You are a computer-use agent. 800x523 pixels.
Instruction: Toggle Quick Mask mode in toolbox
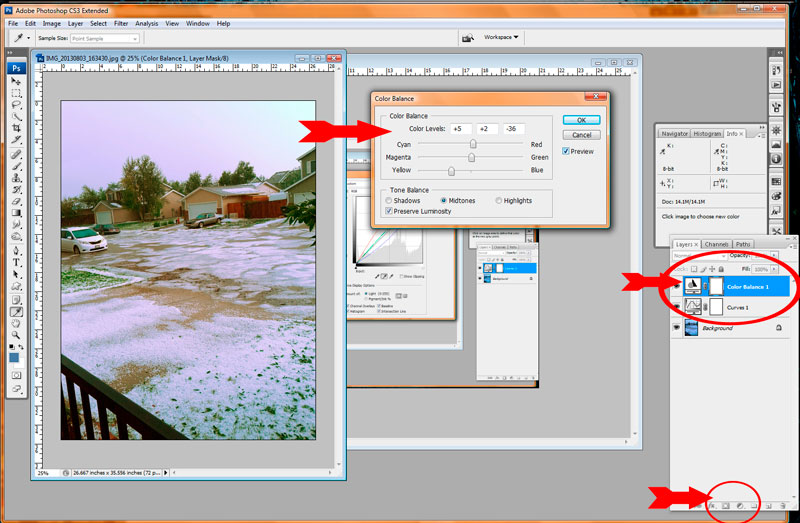click(x=16, y=376)
